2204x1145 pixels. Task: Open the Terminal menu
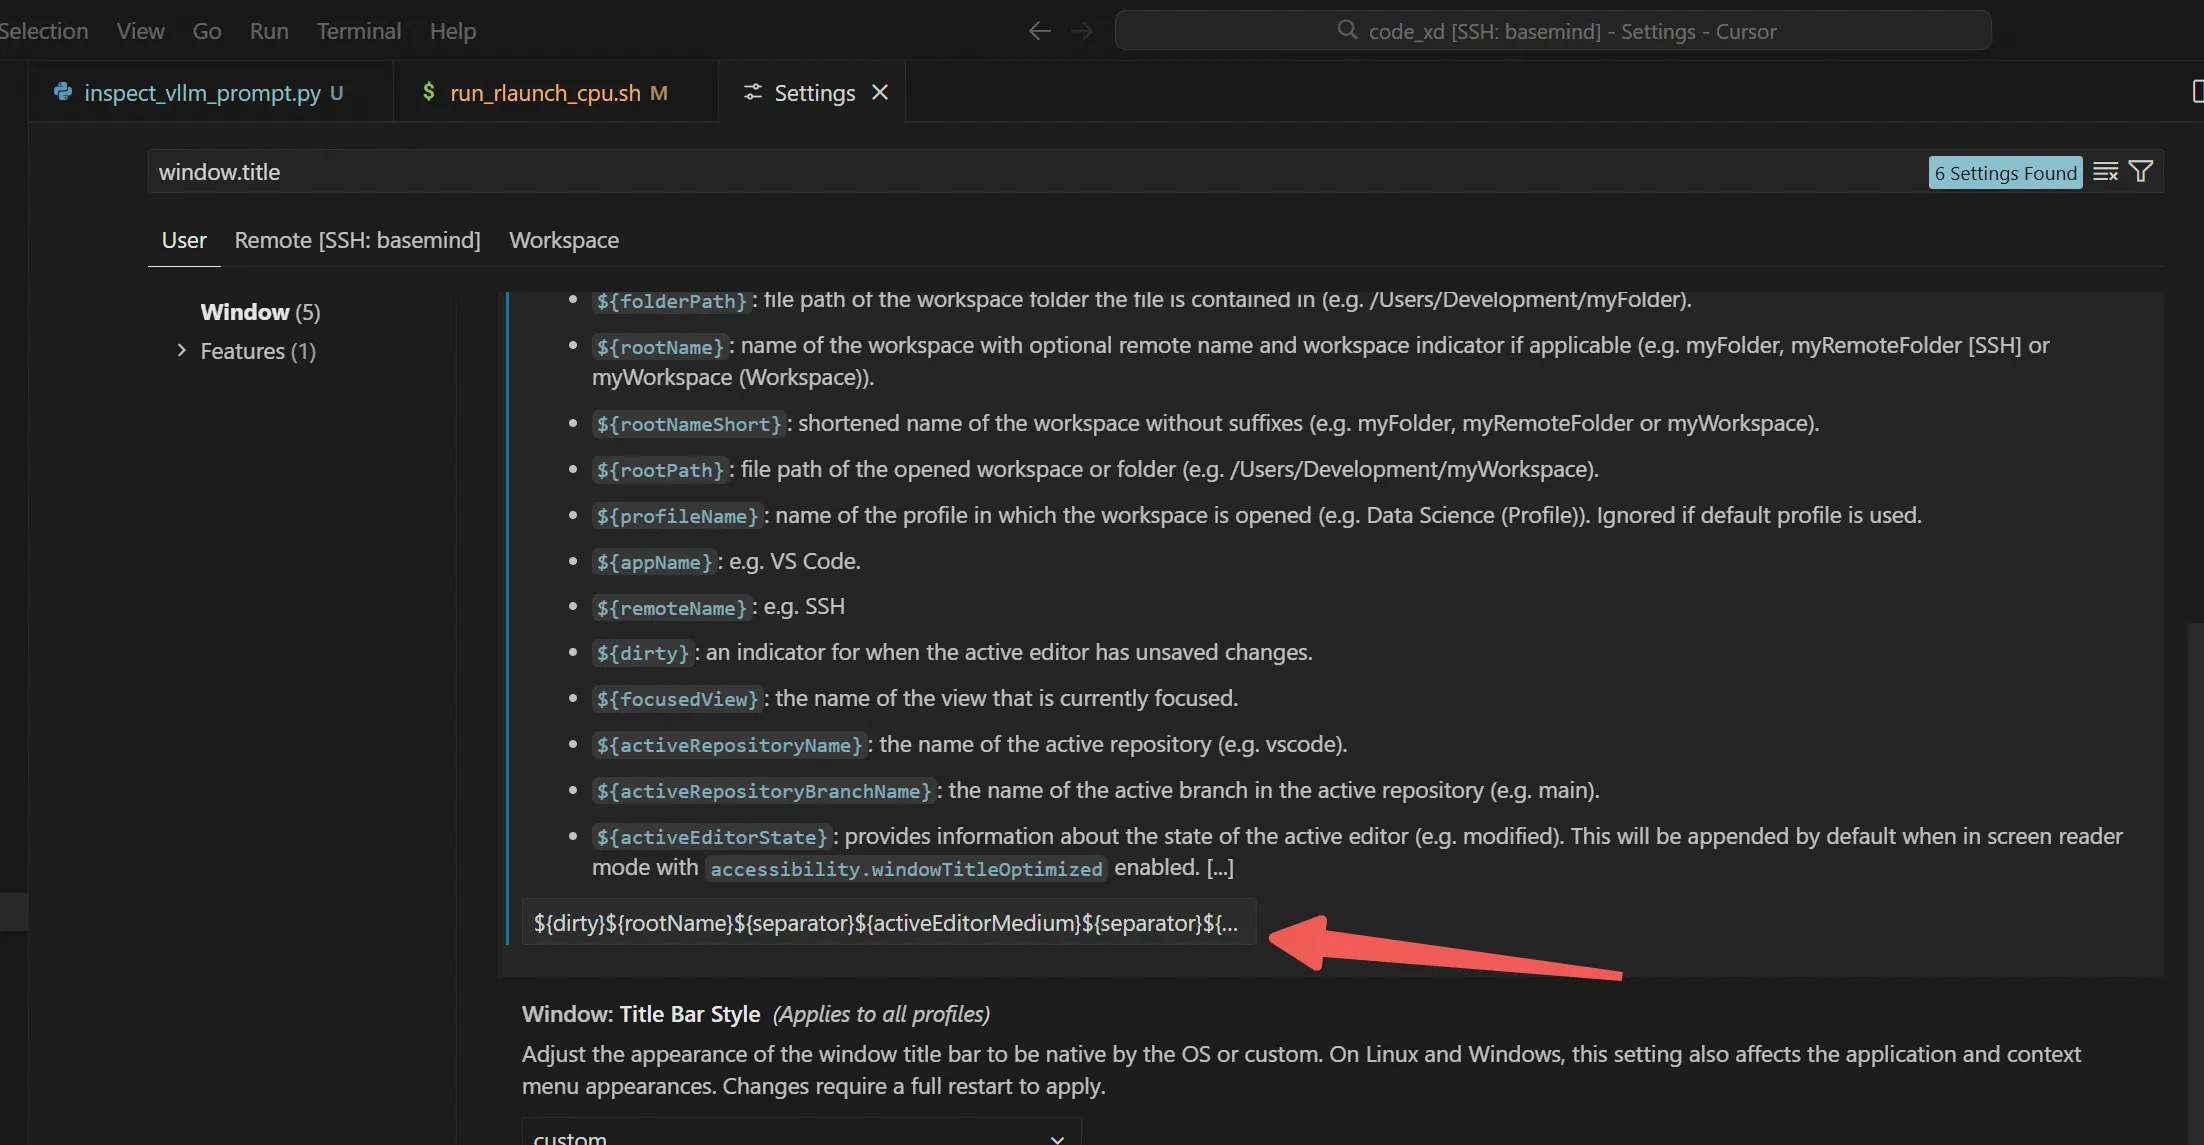click(x=358, y=31)
